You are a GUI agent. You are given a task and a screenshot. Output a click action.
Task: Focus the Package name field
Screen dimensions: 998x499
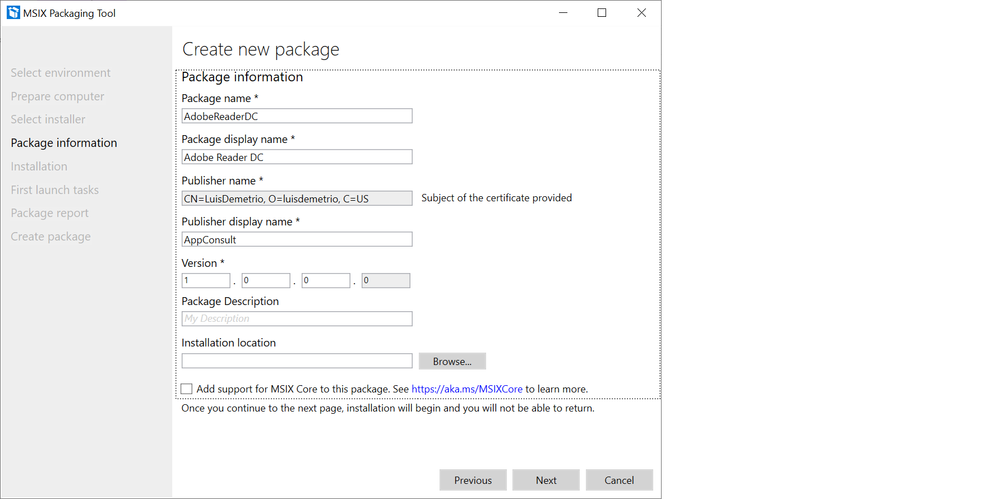click(297, 116)
